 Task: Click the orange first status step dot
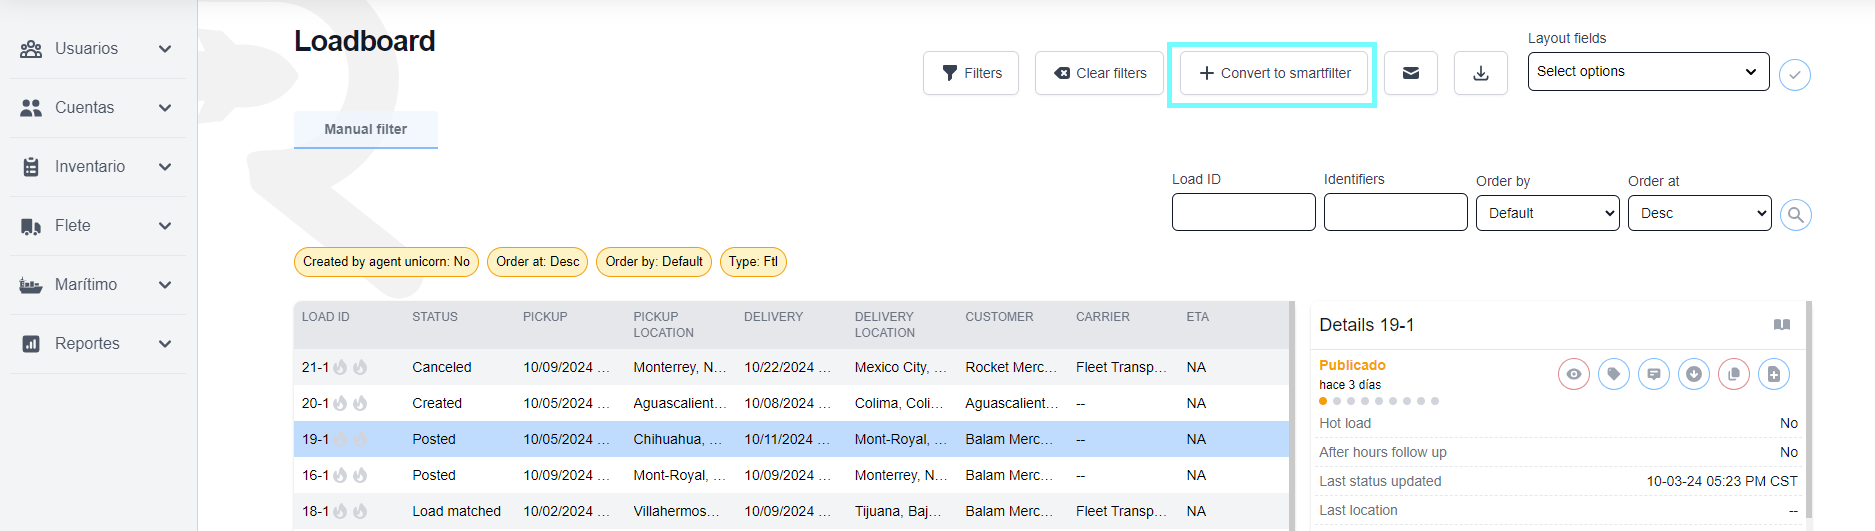(x=1323, y=401)
